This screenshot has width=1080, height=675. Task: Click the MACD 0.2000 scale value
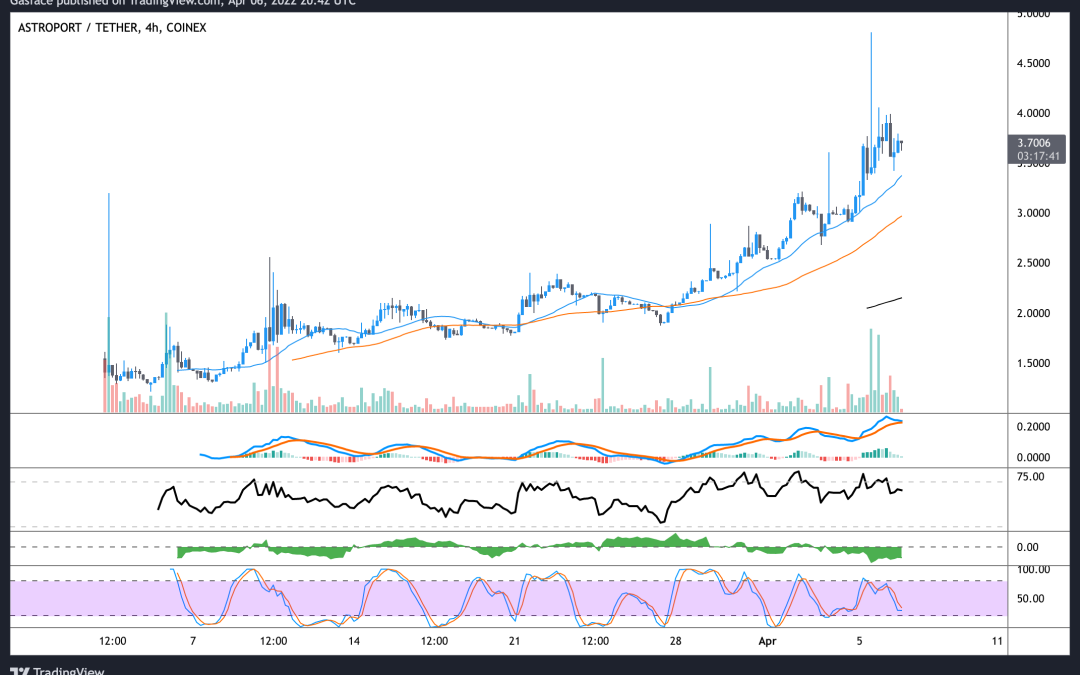tap(1033, 427)
